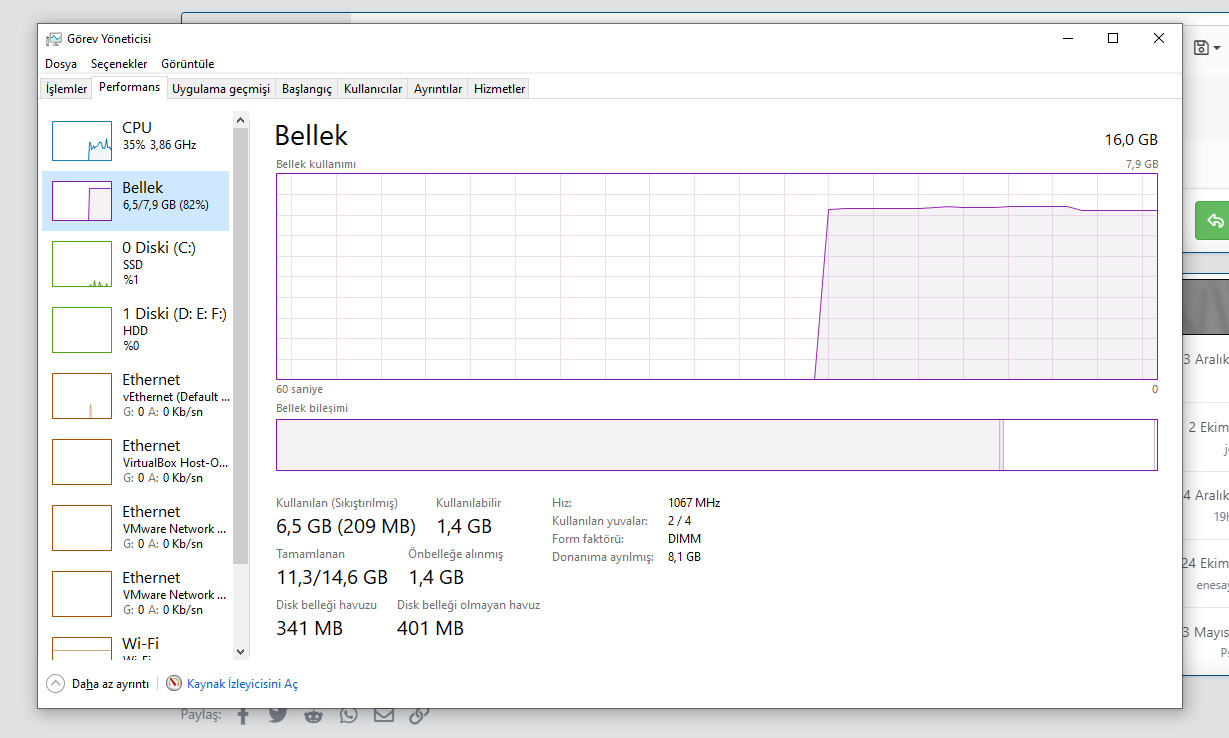Viewport: 1229px width, 738px height.
Task: Click the Daha az ayrıntı collapse arrow icon
Action: [55, 684]
